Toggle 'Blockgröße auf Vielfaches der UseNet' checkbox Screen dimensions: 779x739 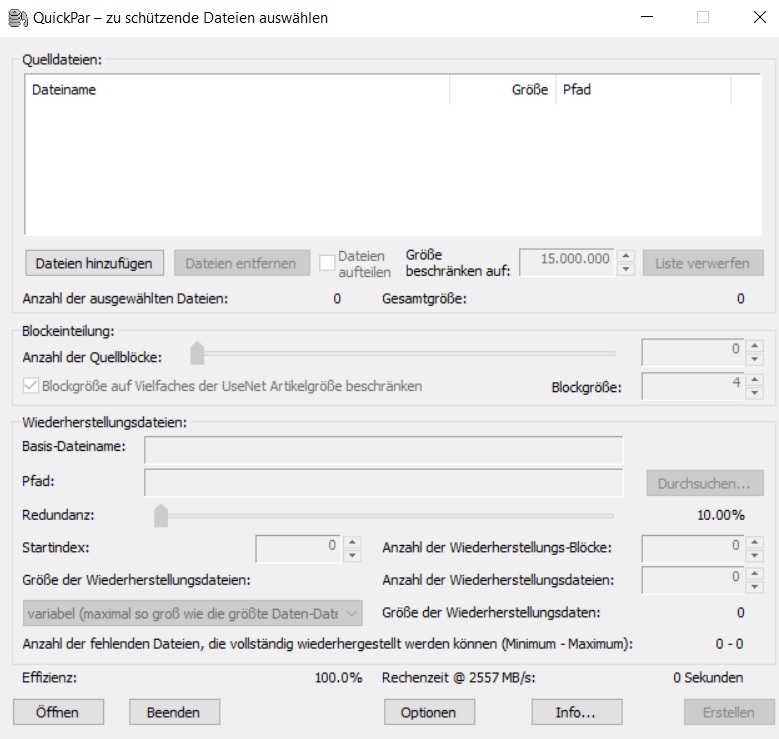click(31, 386)
